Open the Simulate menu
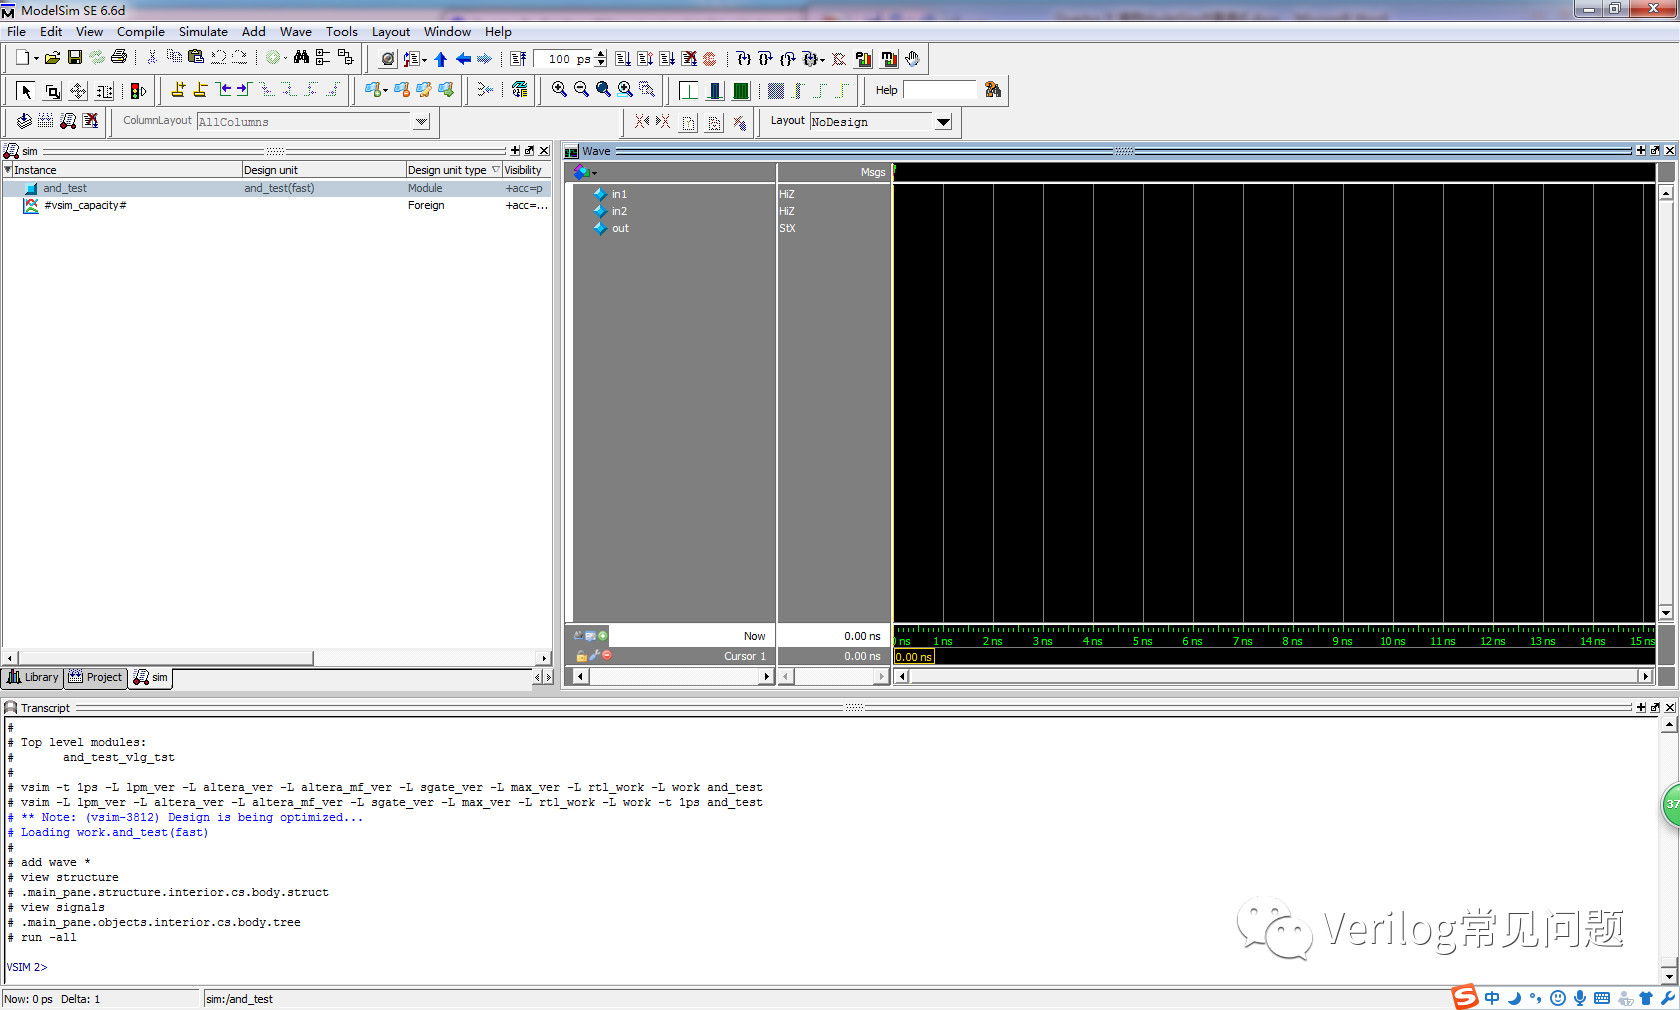This screenshot has width=1680, height=1010. point(203,32)
